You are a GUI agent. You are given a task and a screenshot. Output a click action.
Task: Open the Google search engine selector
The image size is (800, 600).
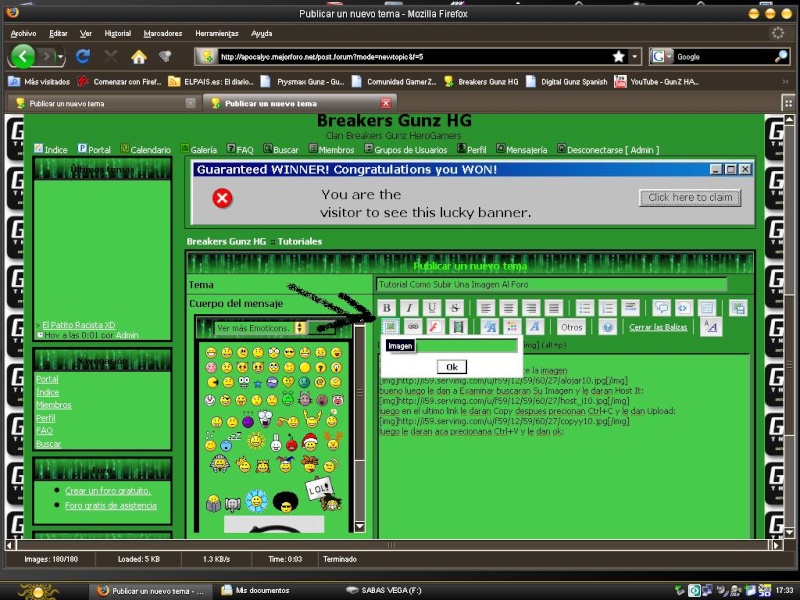(x=662, y=57)
